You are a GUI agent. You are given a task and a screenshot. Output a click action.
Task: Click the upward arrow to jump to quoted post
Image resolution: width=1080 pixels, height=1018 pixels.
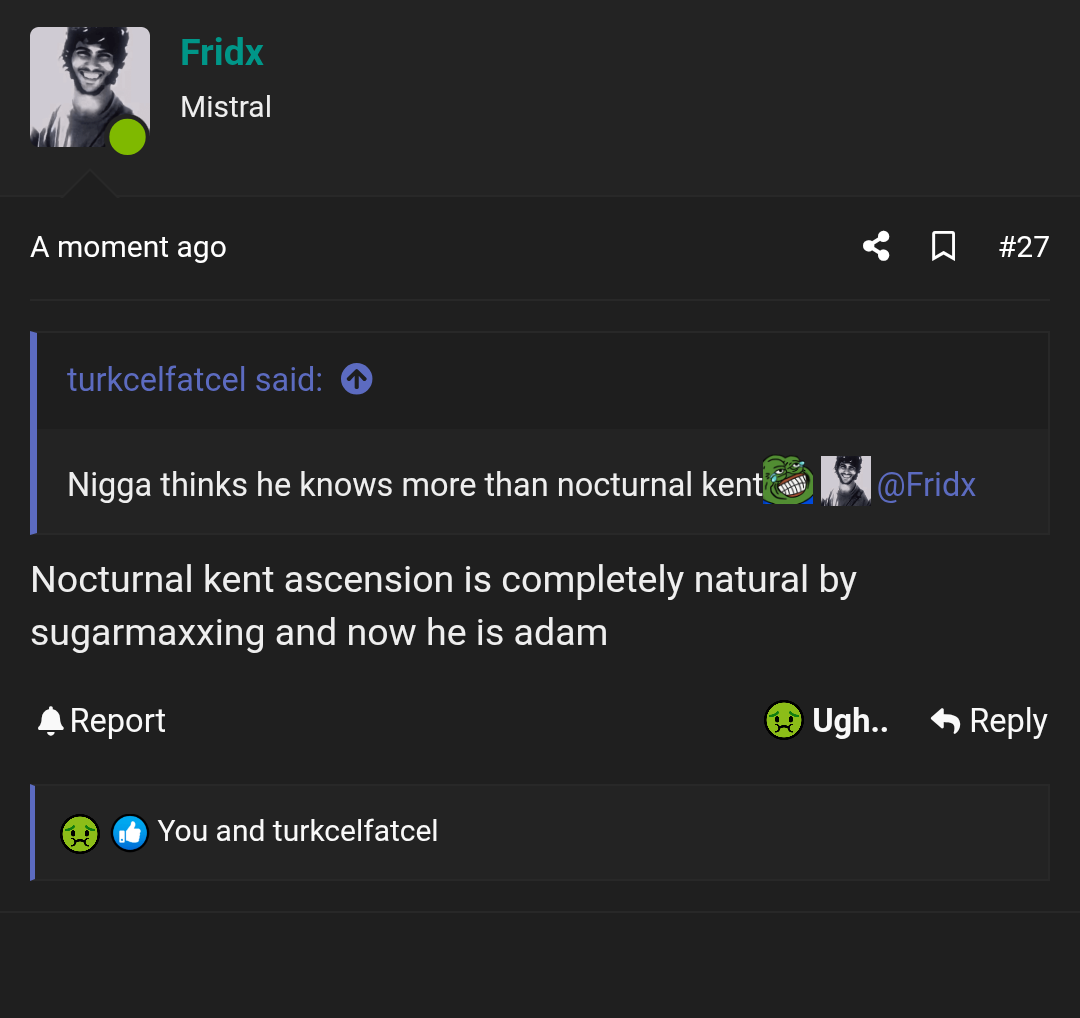[356, 379]
